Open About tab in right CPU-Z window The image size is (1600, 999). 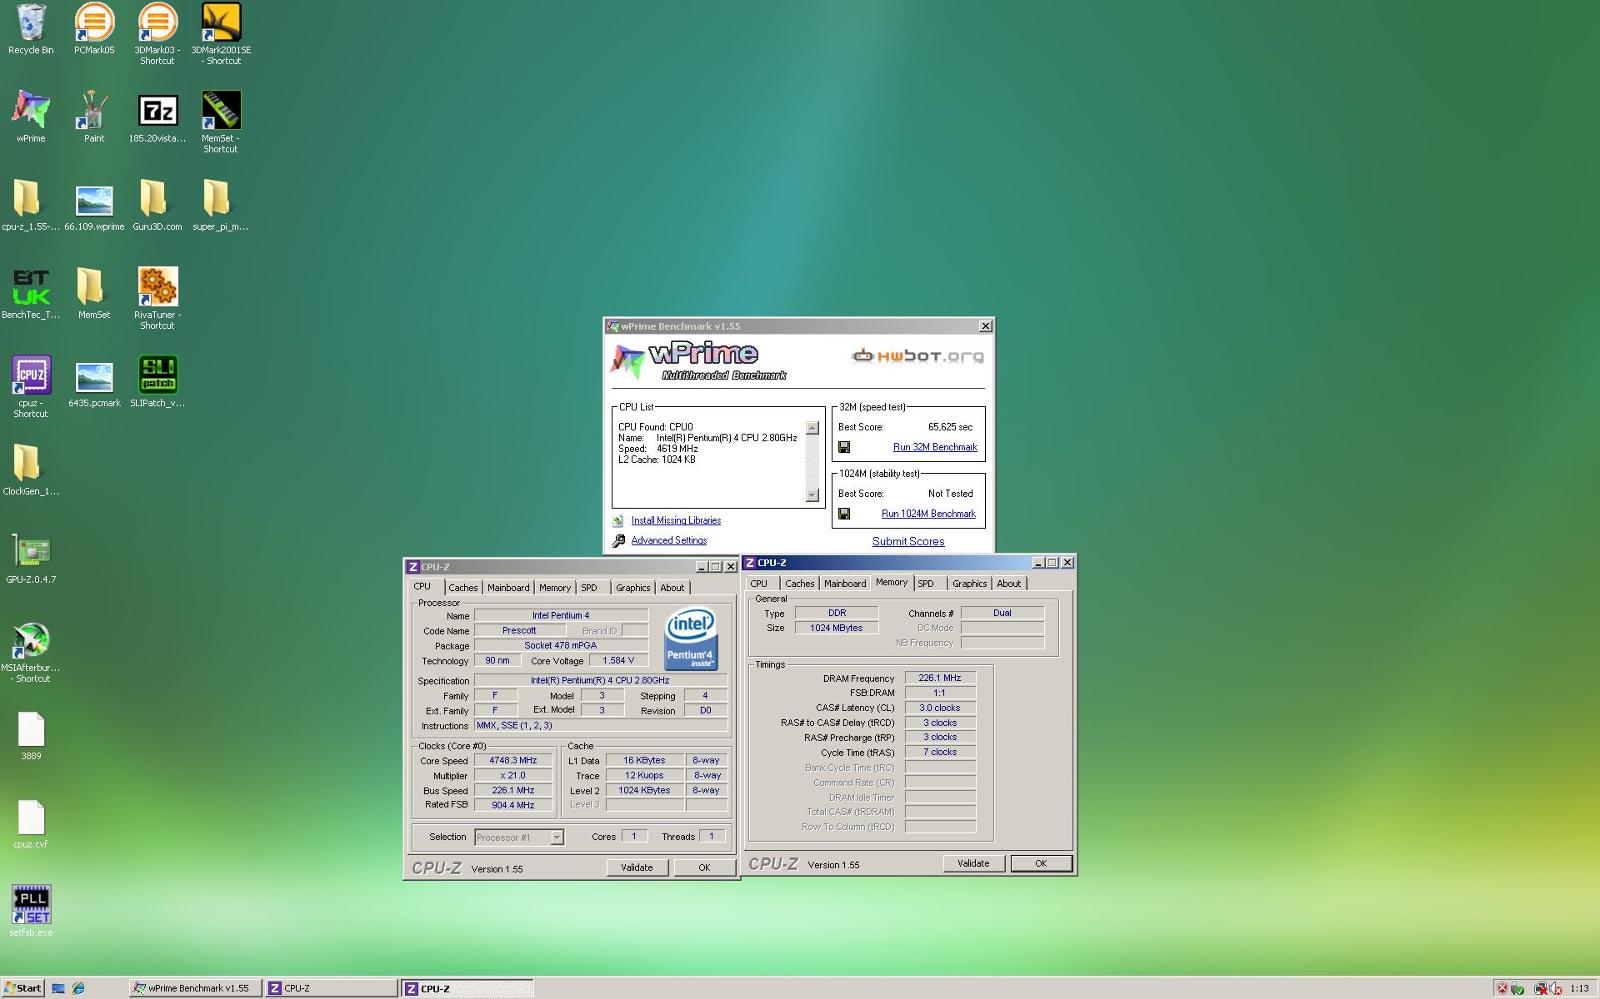point(1009,584)
